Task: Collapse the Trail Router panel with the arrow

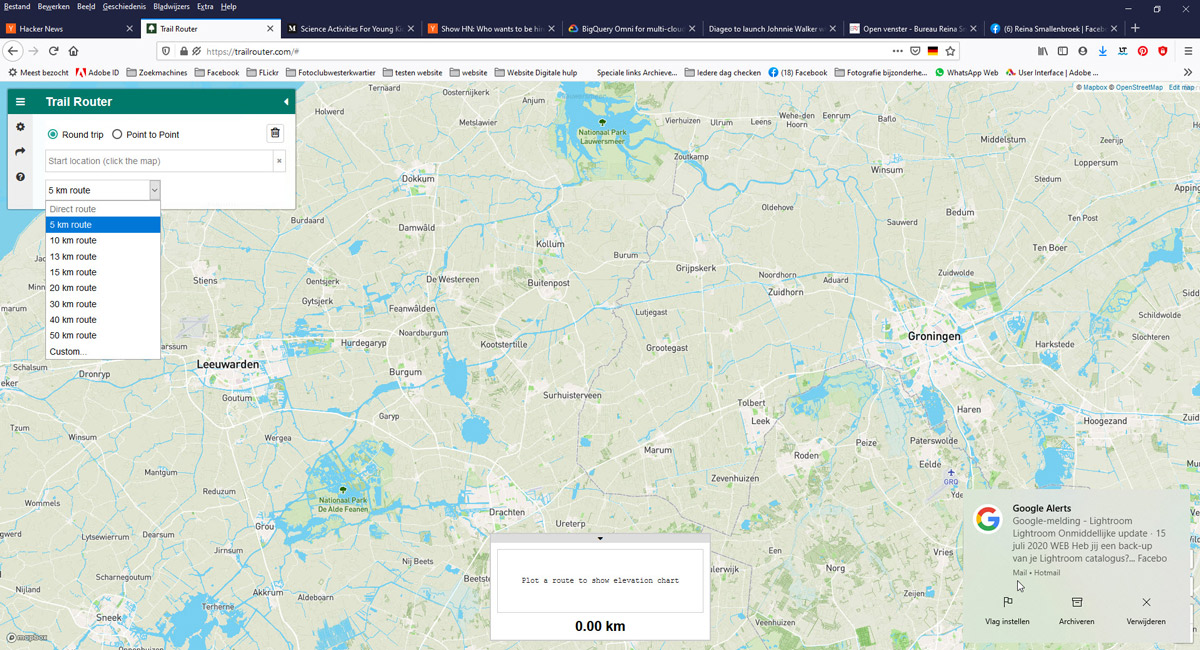Action: coord(286,102)
